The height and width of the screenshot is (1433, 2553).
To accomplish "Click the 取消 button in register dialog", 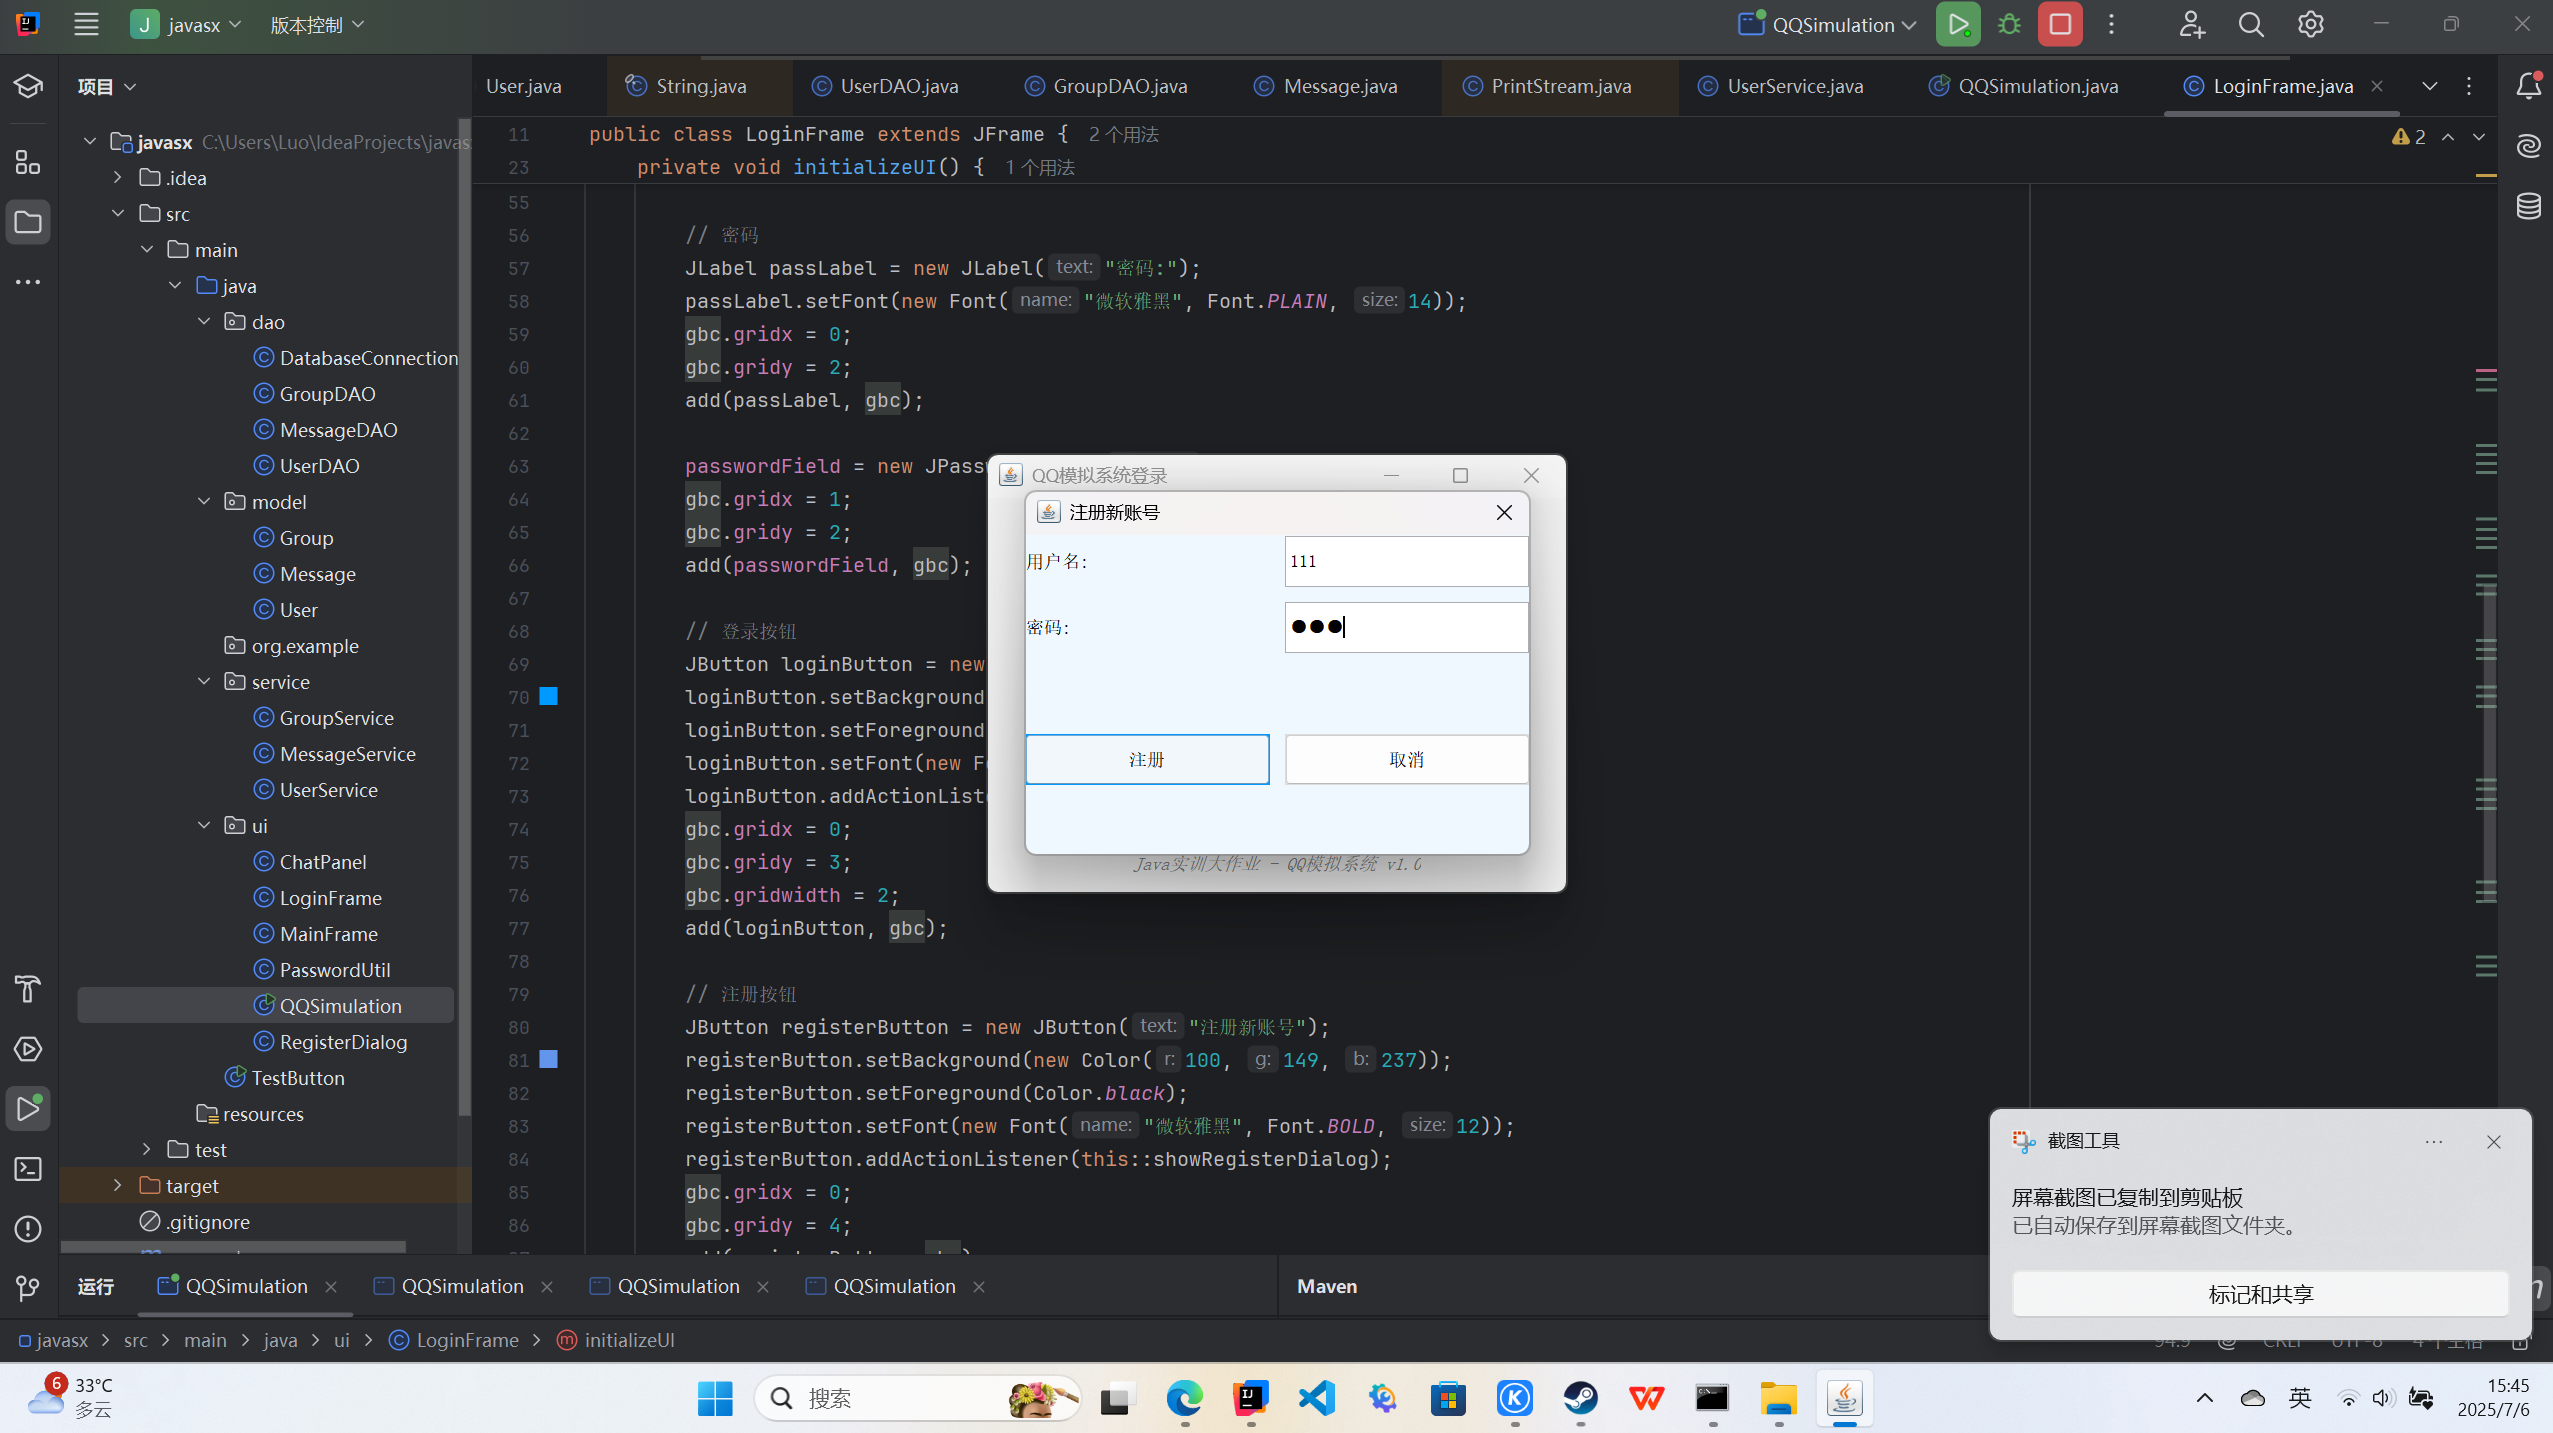I will pyautogui.click(x=1406, y=760).
